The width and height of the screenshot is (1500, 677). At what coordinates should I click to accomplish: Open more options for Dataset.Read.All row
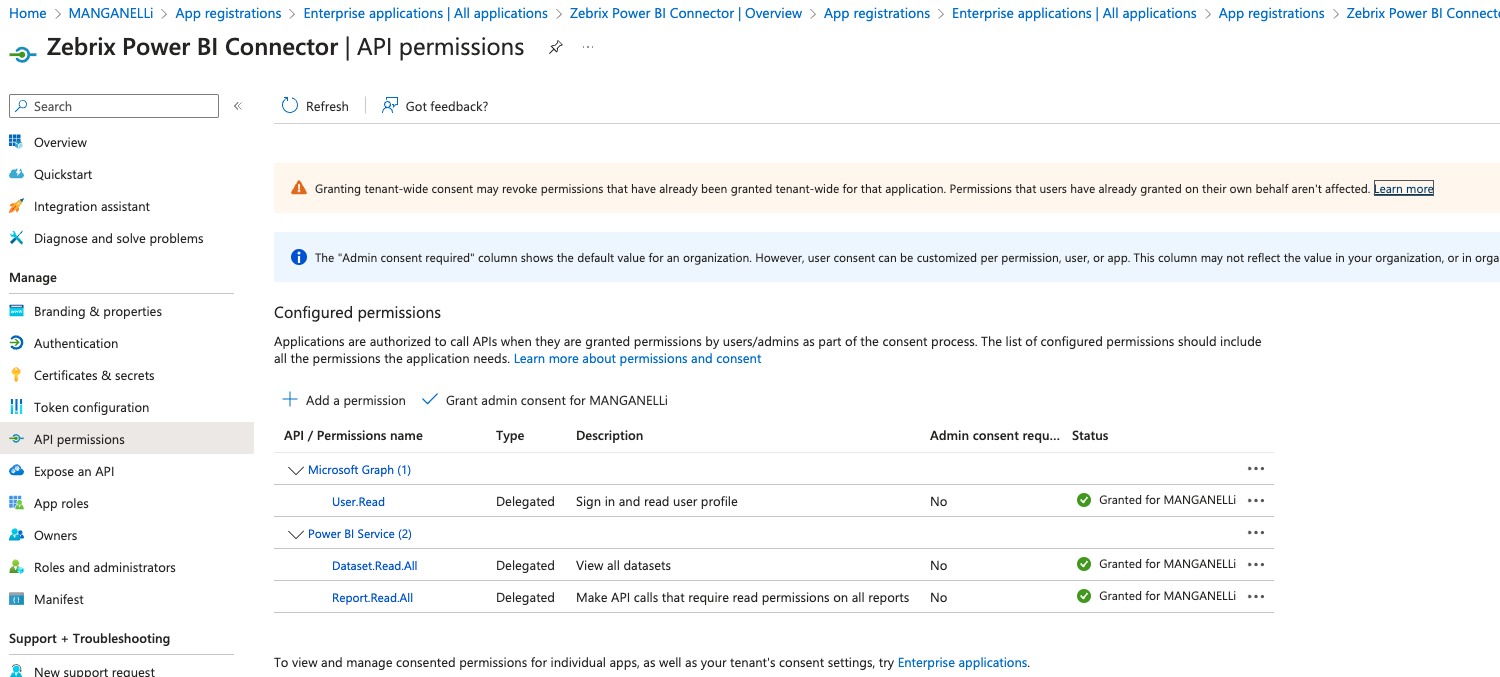pyautogui.click(x=1256, y=565)
